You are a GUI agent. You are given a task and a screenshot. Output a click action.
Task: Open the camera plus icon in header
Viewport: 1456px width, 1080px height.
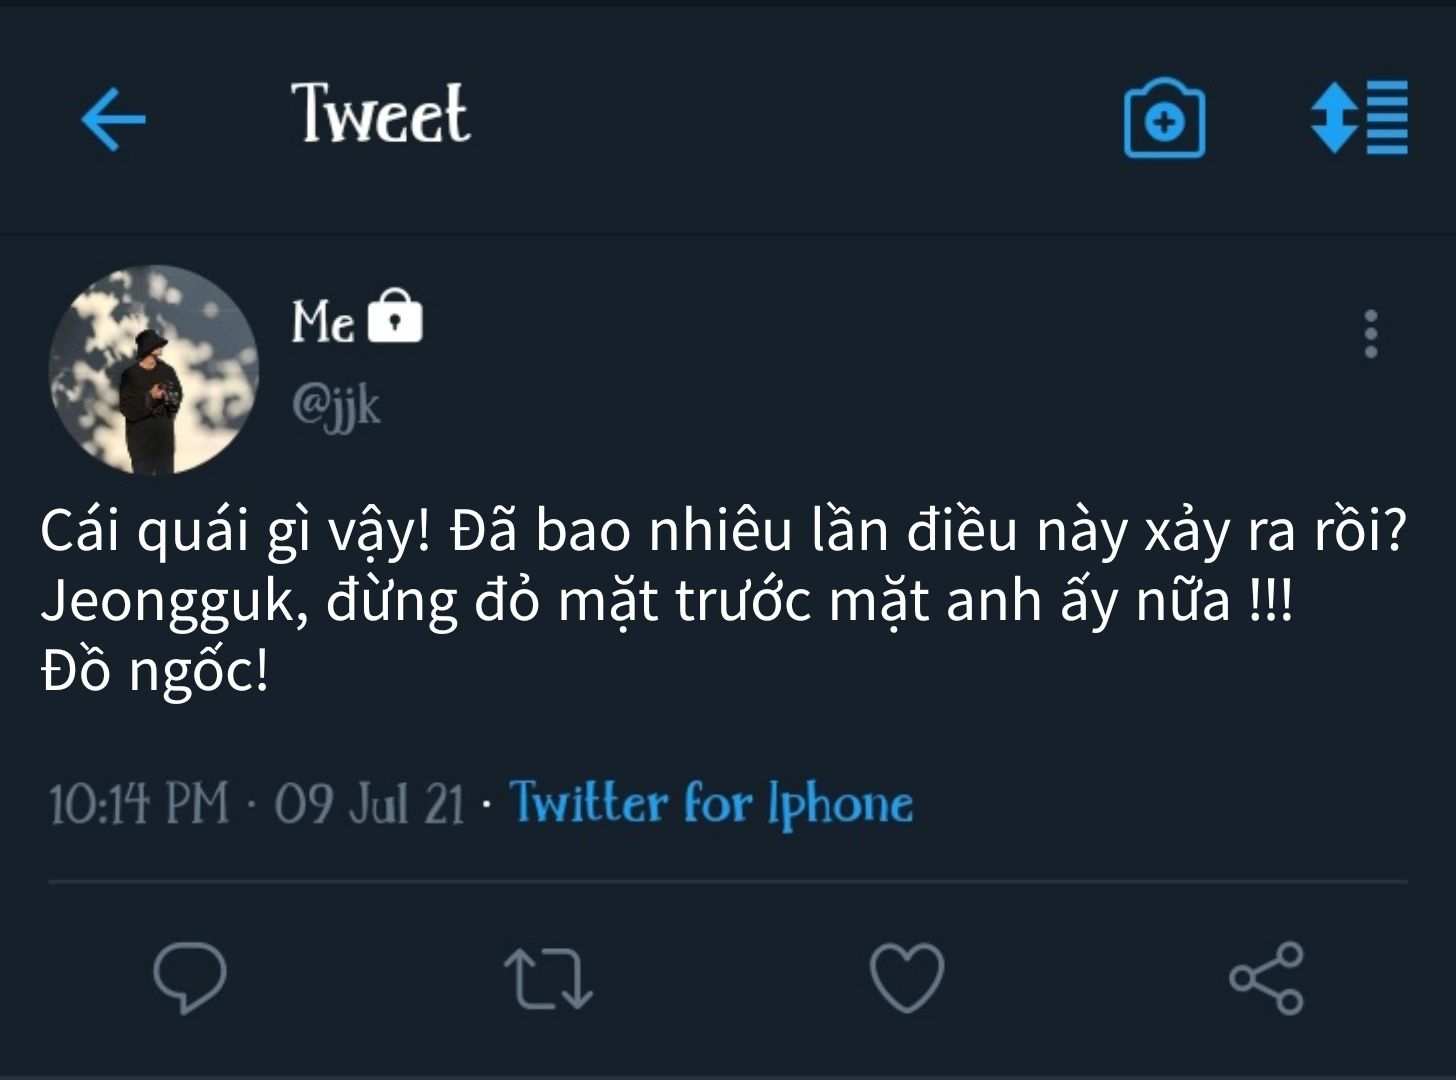(1164, 118)
